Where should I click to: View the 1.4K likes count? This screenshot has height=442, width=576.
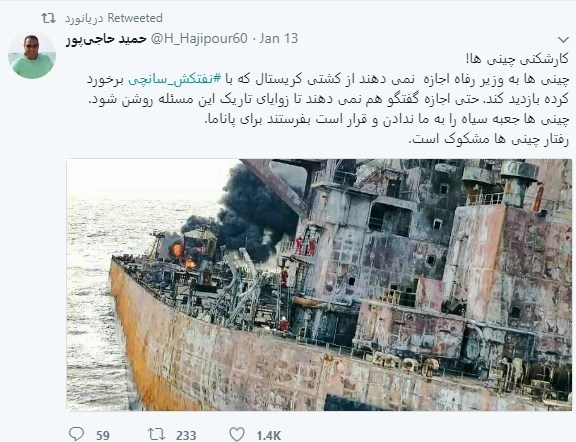[269, 435]
